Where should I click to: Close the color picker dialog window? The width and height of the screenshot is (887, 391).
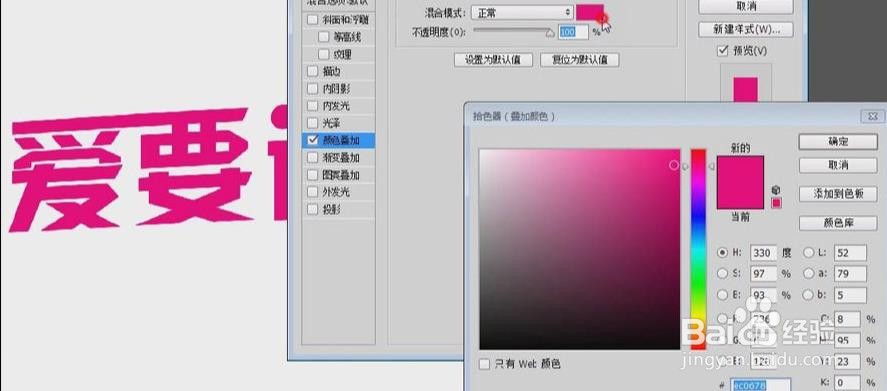pos(872,117)
